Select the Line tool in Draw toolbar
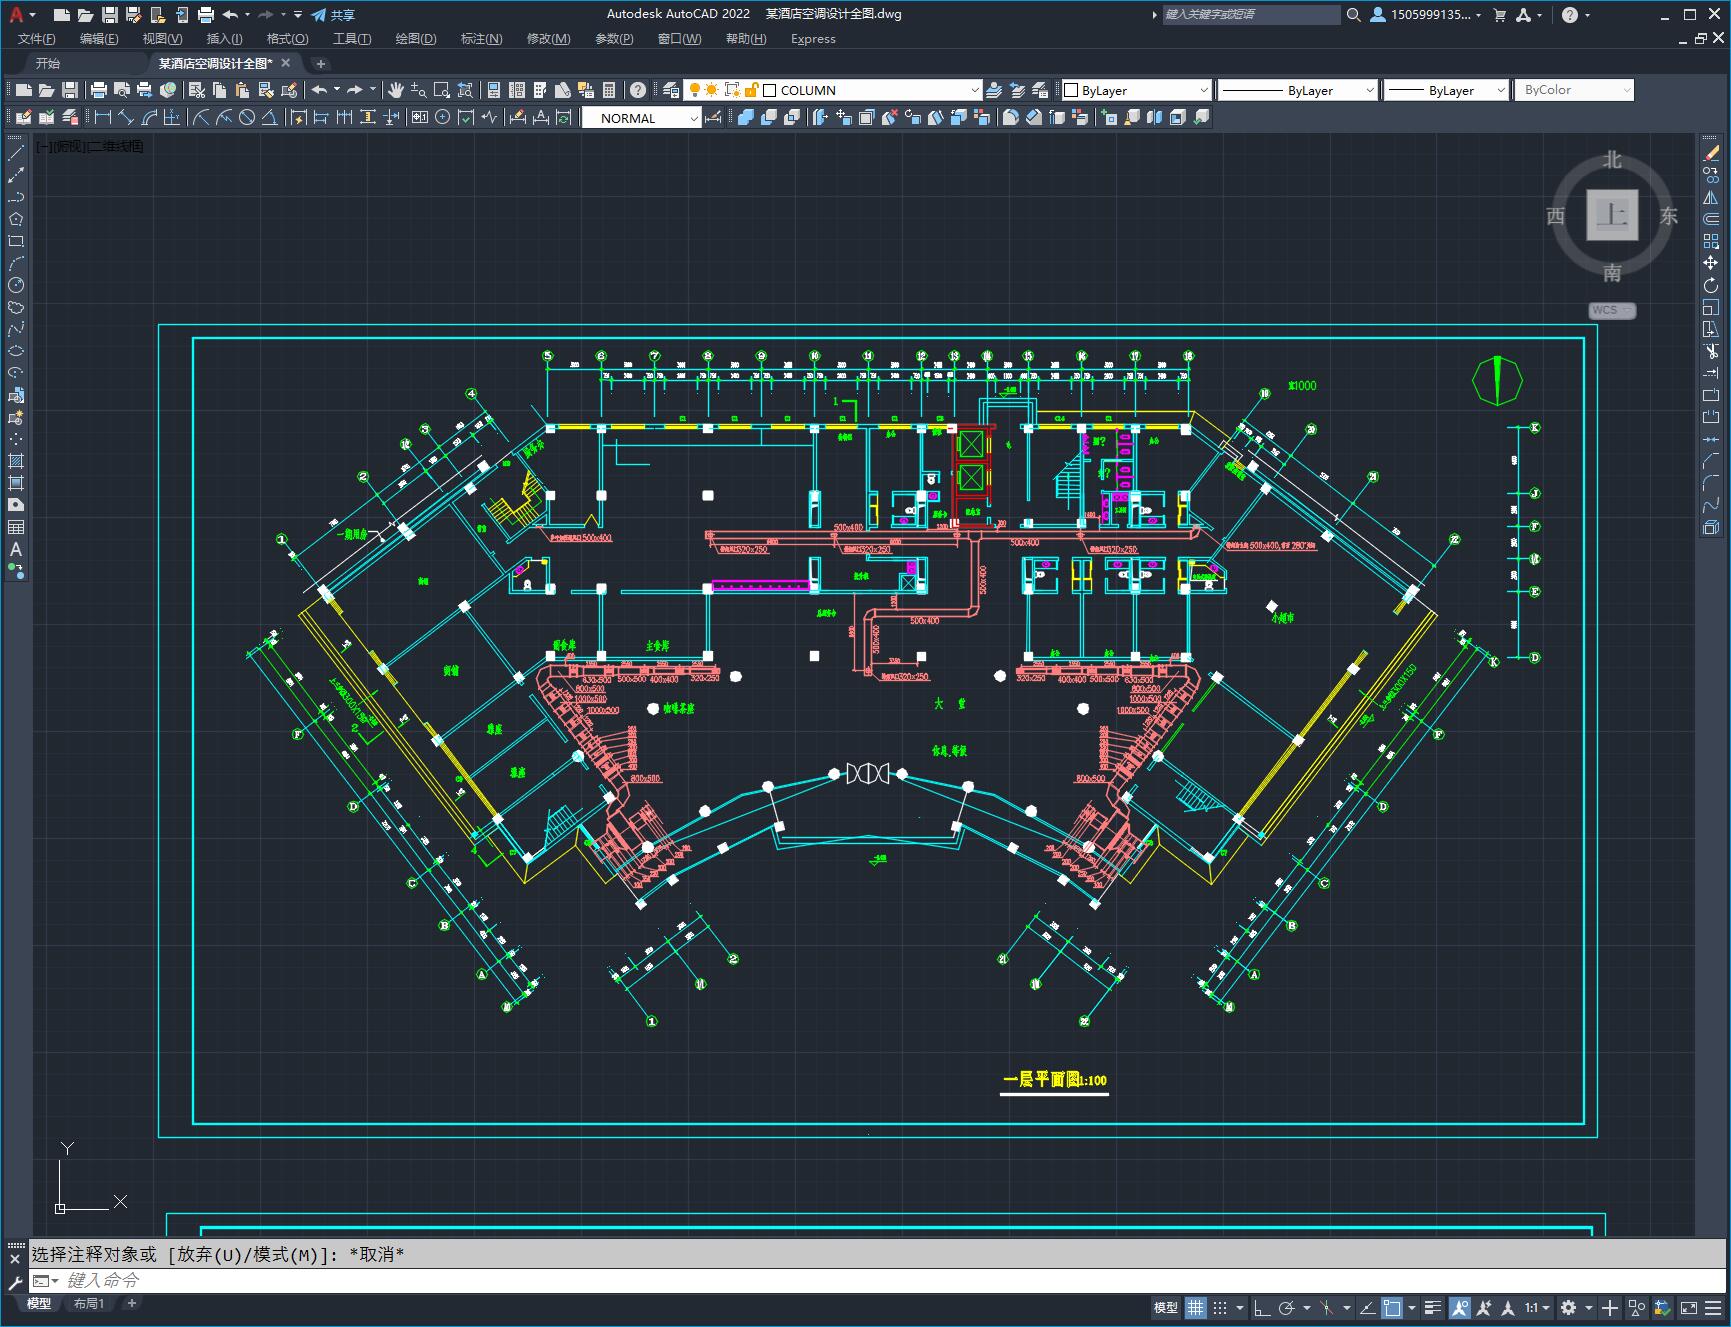1731x1327 pixels. (x=16, y=153)
